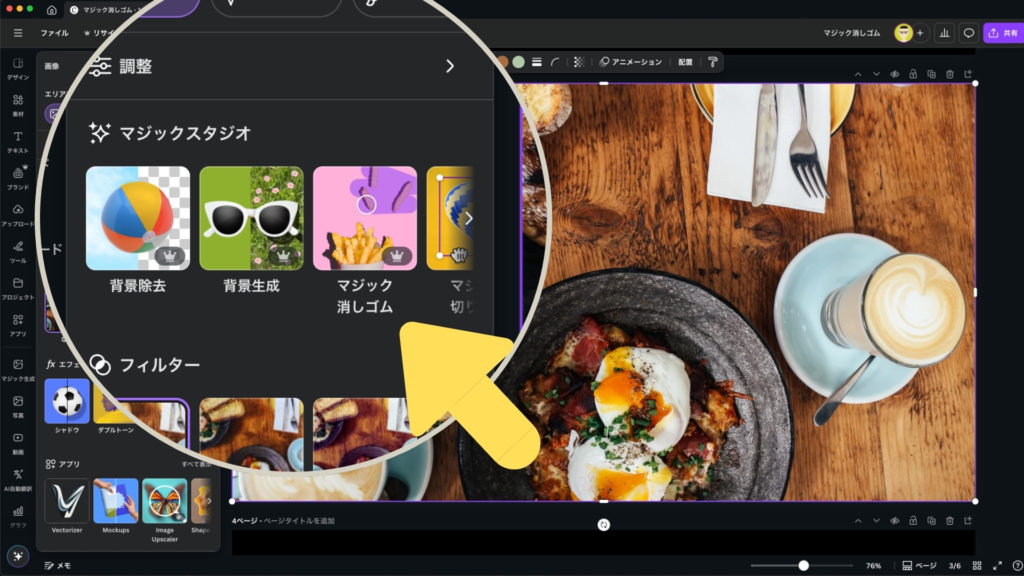Screen dimensions: 1024x576
Task: Open the 配置 (Position) toolbar item
Action: (x=685, y=62)
